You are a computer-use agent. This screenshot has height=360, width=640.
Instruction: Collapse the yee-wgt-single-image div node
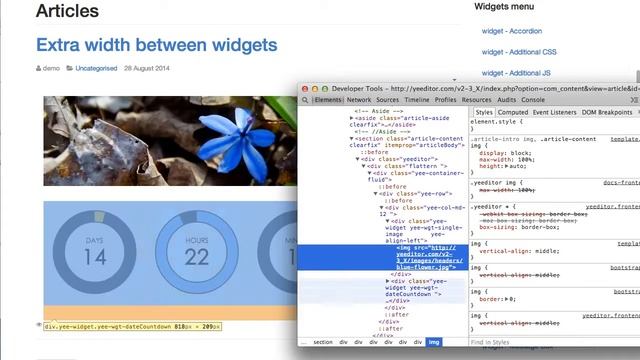[x=388, y=221]
